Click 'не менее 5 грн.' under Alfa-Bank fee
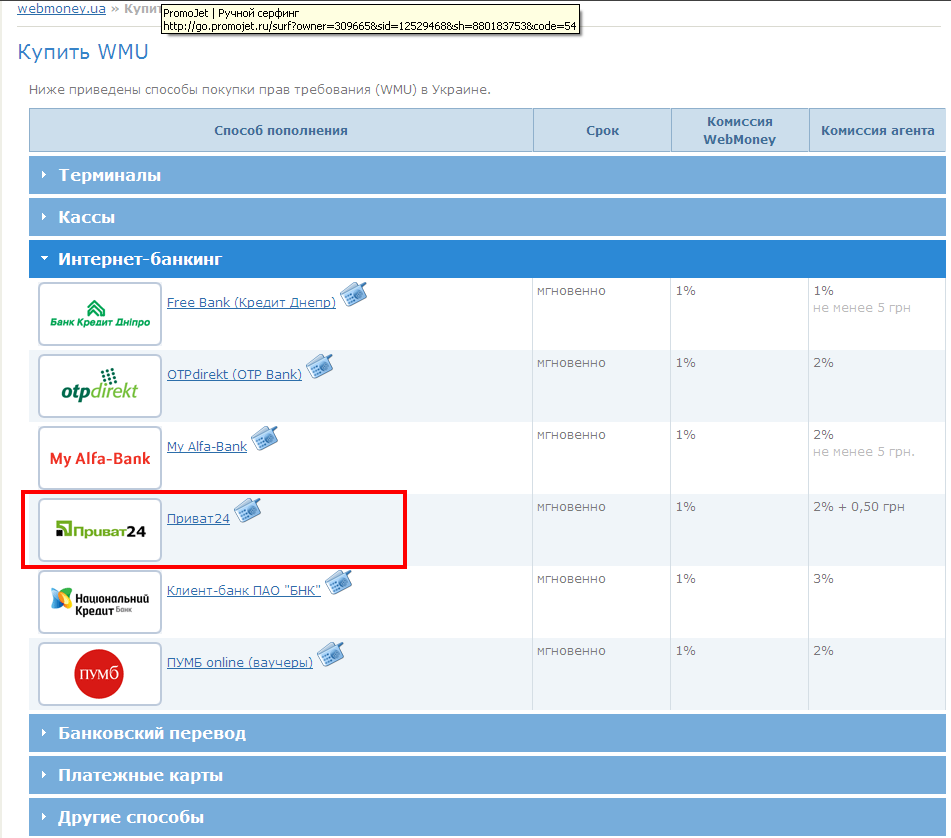This screenshot has height=838, width=951. pos(864,452)
